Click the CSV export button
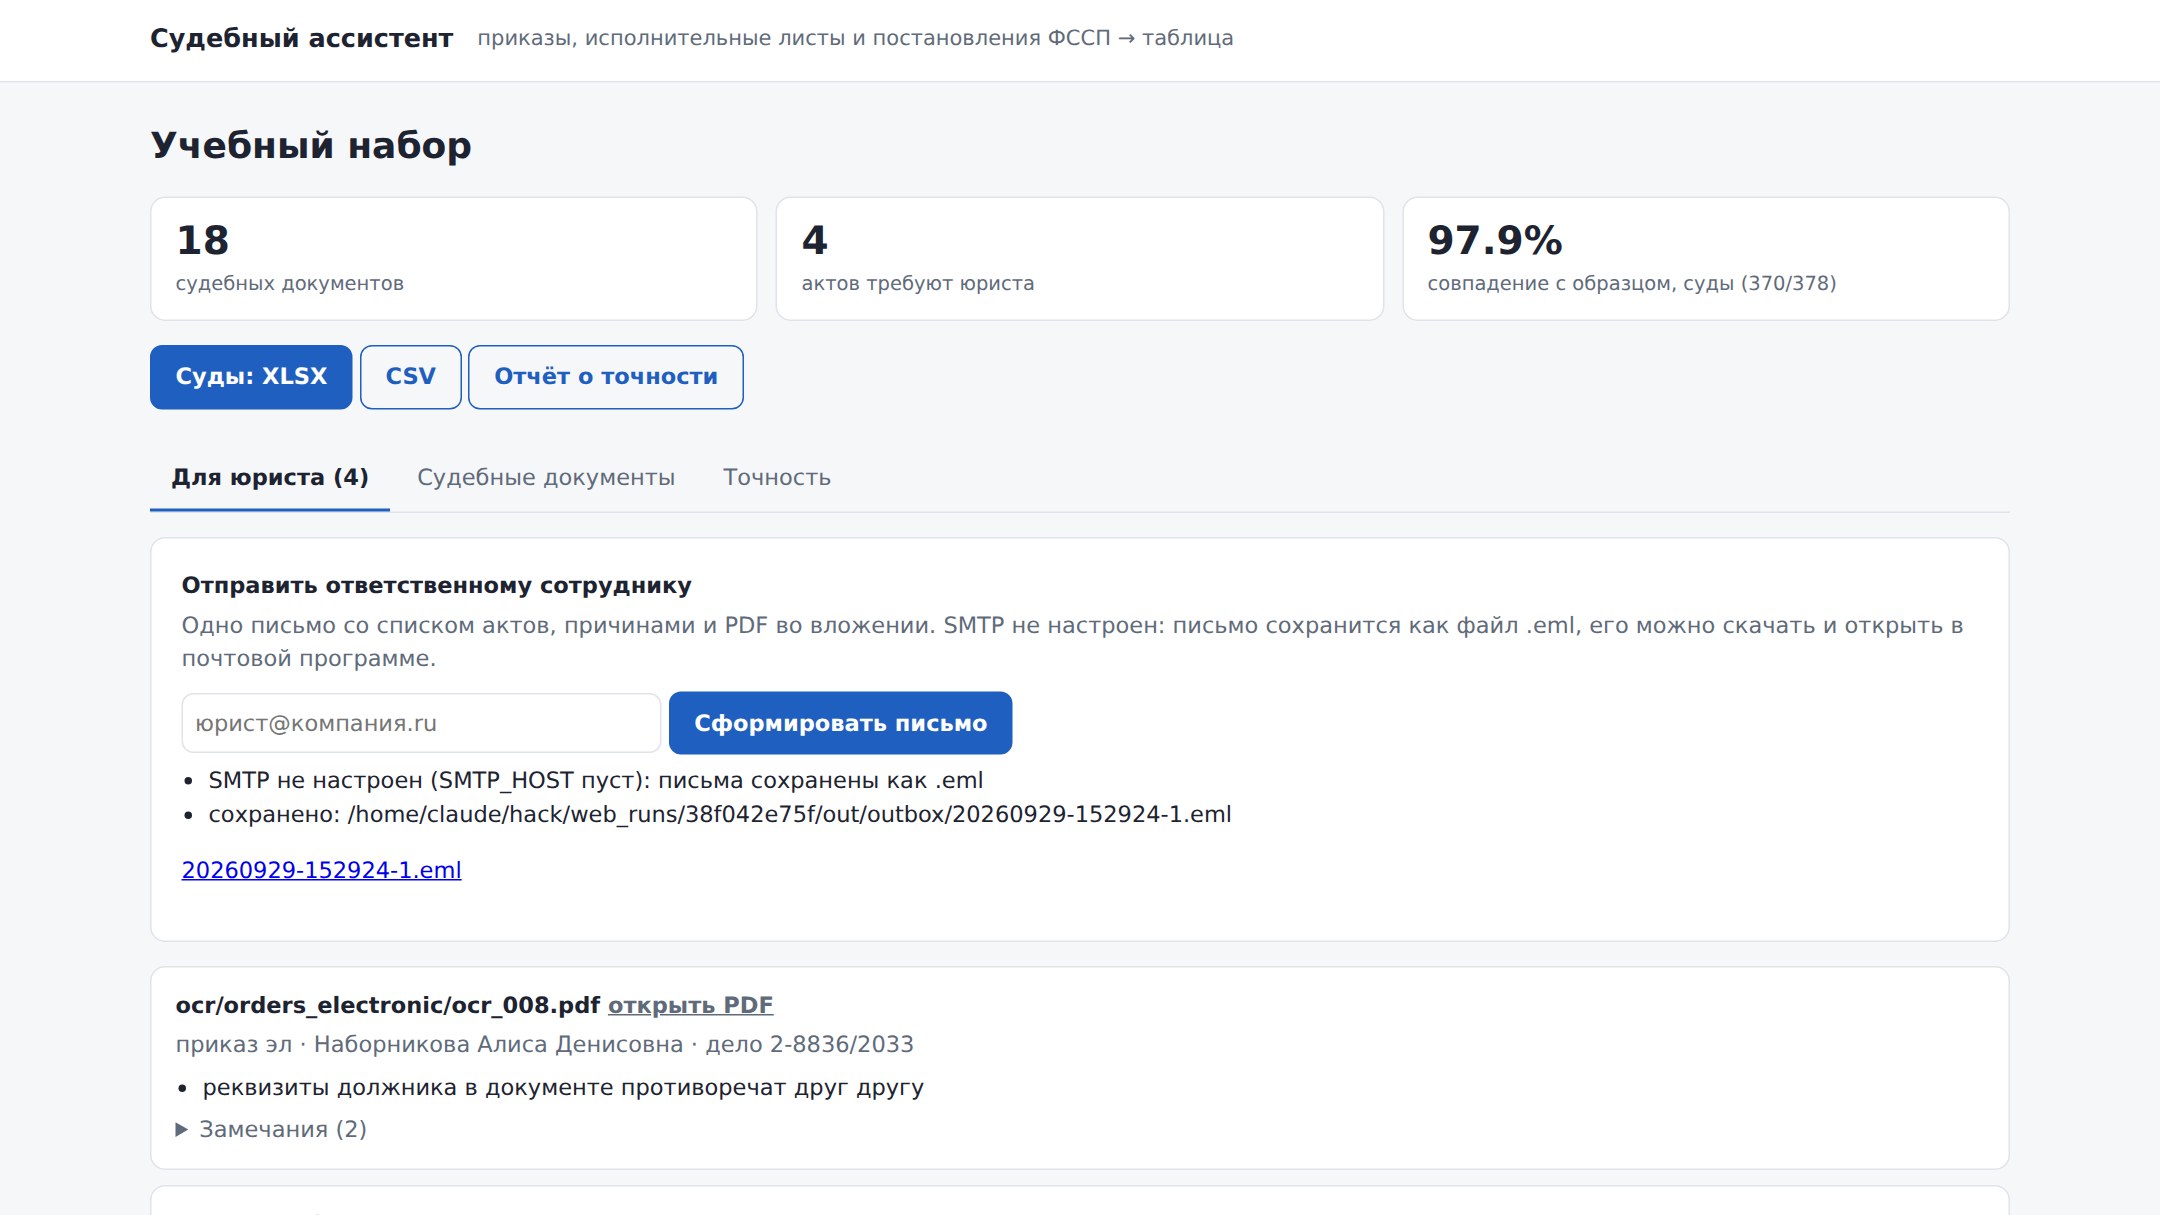Image resolution: width=2160 pixels, height=1215 pixels. pos(411,377)
